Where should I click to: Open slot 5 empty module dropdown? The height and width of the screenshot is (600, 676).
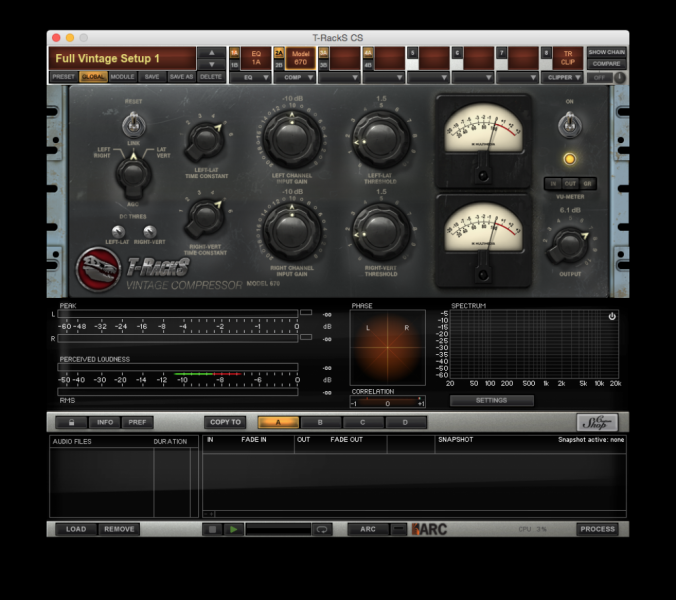tap(429, 78)
